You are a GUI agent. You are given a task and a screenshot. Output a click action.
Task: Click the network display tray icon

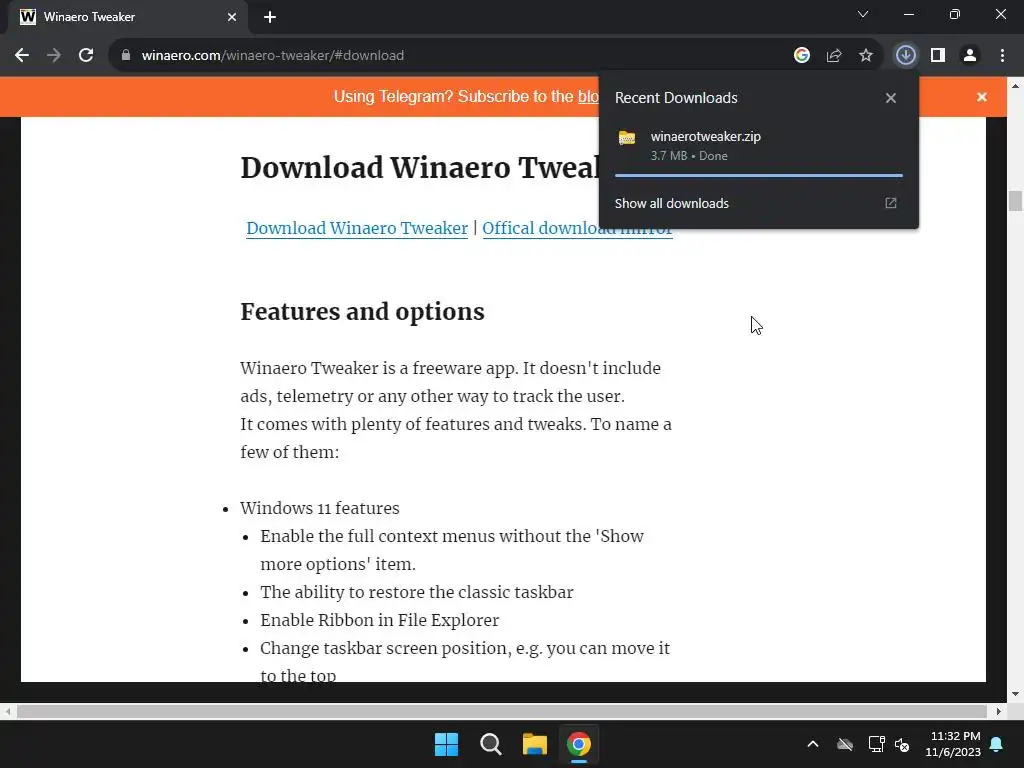pos(876,744)
